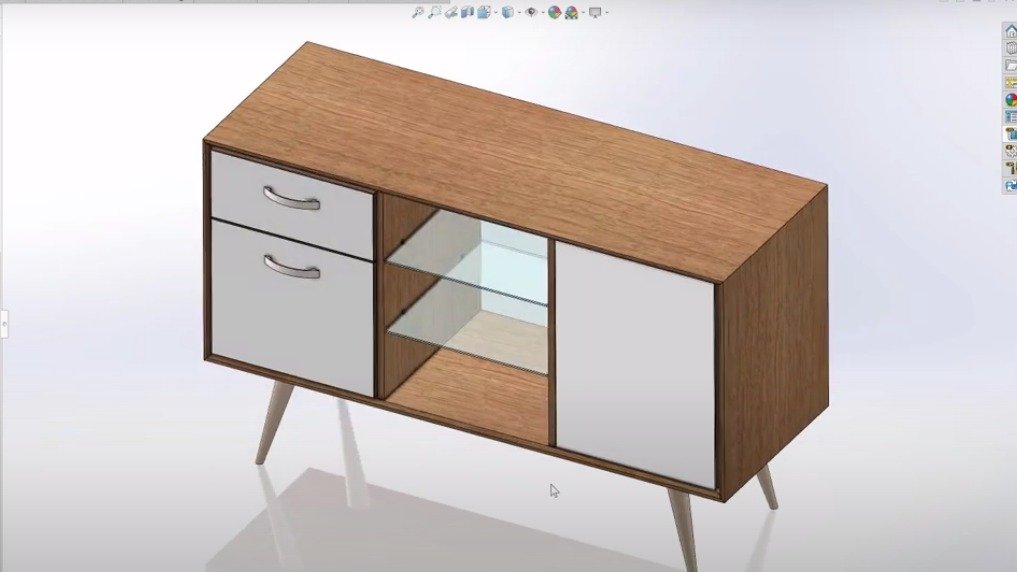Open the View Palette task pane tab
Viewport: 1017px width, 572px height.
[1010, 83]
